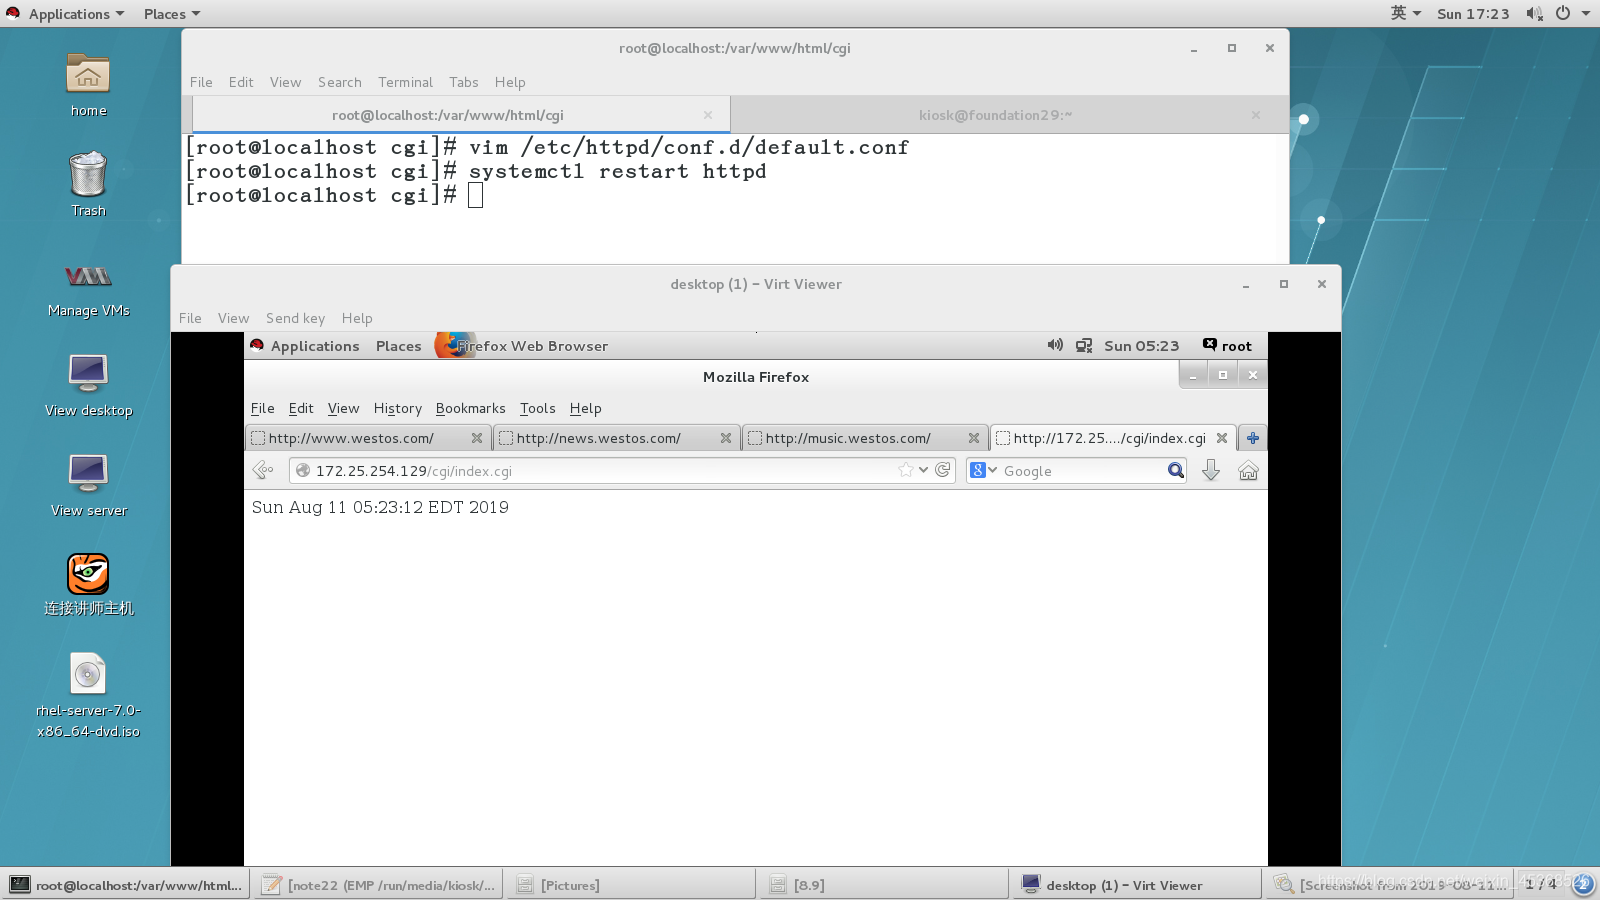This screenshot has height=900, width=1600.
Task: Open View server shortcut icon
Action: tap(88, 474)
